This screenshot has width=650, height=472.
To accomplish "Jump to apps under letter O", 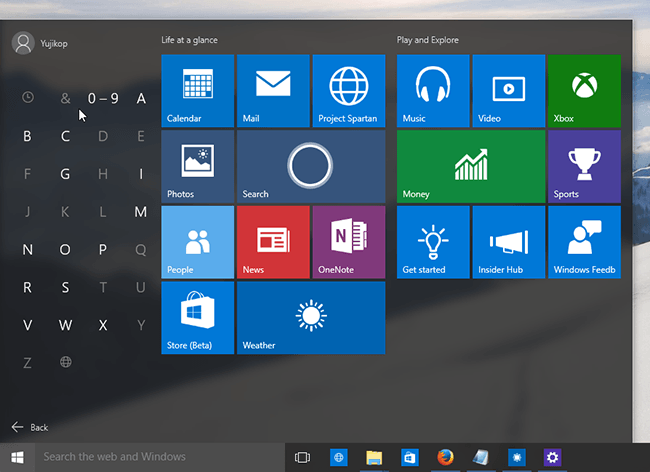I will pos(65,250).
